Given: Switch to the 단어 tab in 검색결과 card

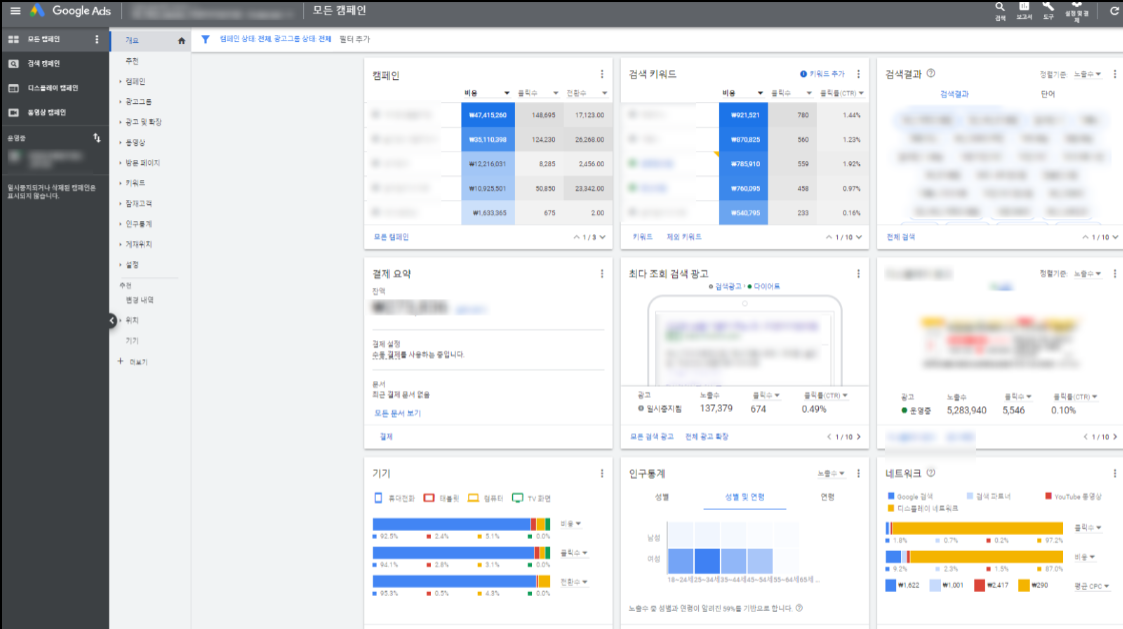Looking at the screenshot, I should pyautogui.click(x=1047, y=91).
